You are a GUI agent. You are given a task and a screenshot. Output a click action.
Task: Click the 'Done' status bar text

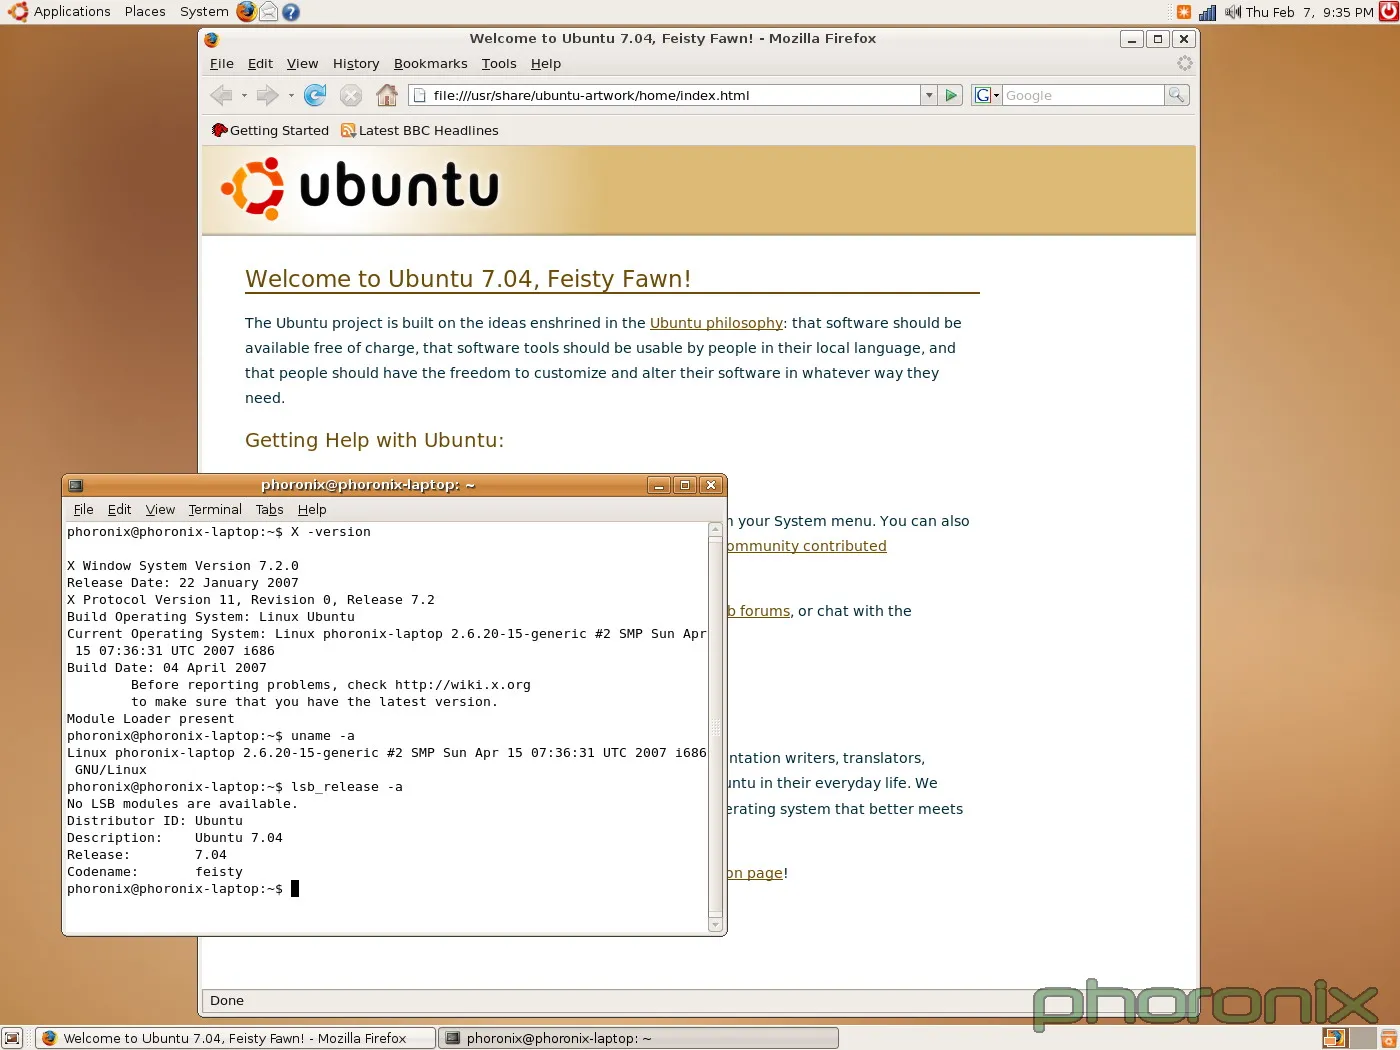[x=227, y=1001]
